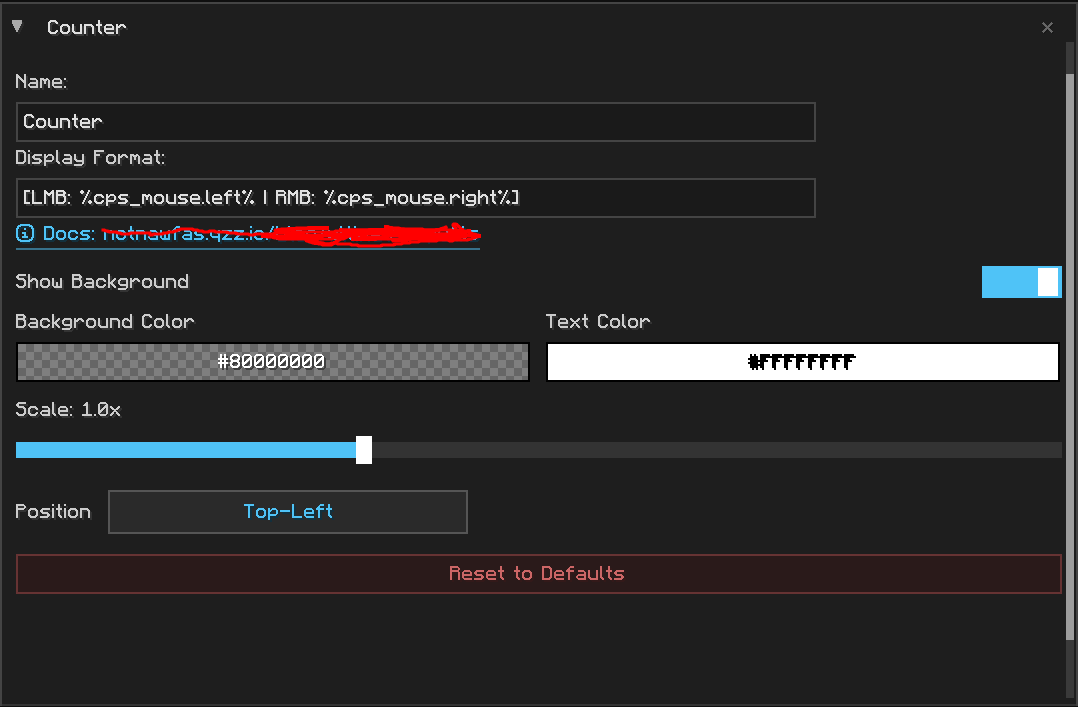Click the Text Color label

(x=597, y=321)
